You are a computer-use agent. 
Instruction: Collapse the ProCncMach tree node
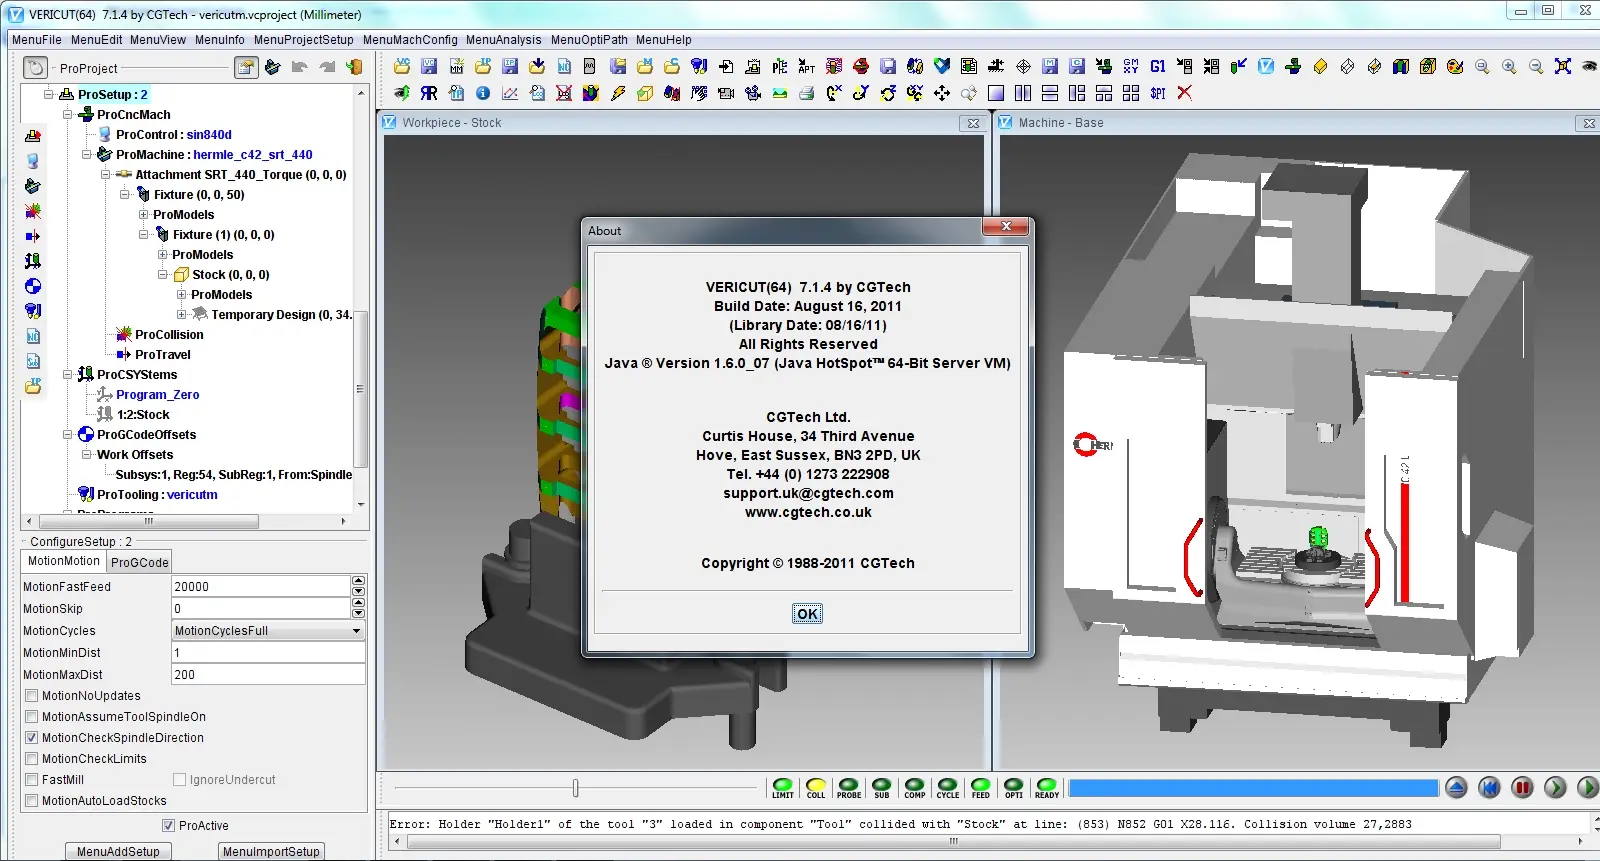pos(68,114)
